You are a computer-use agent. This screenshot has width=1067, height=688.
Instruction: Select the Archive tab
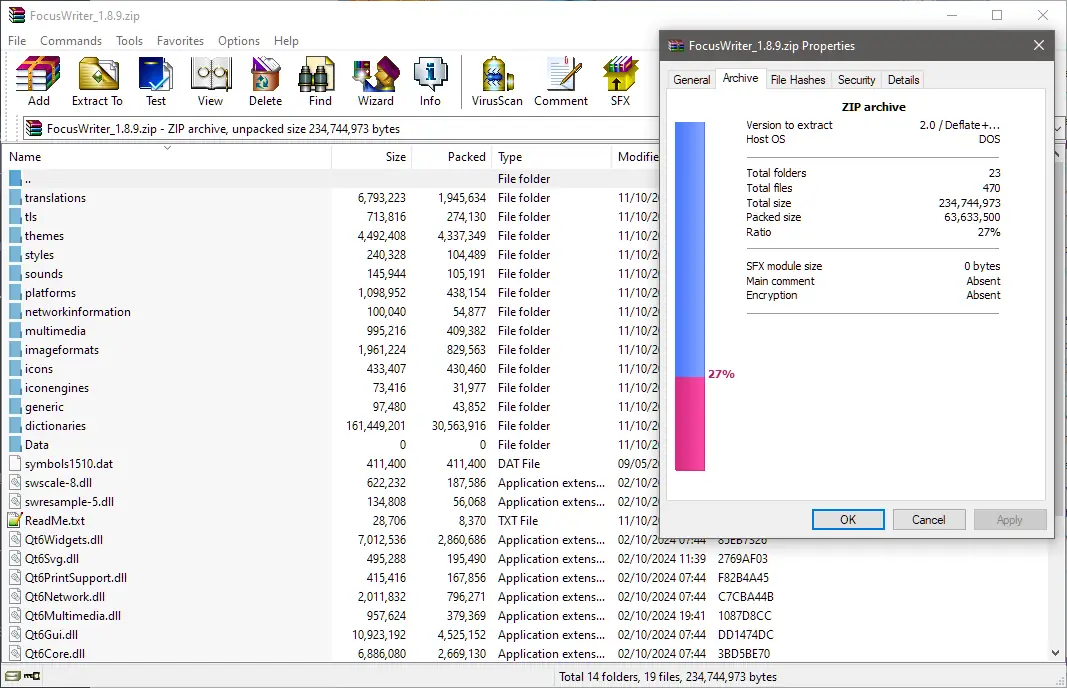pyautogui.click(x=740, y=78)
